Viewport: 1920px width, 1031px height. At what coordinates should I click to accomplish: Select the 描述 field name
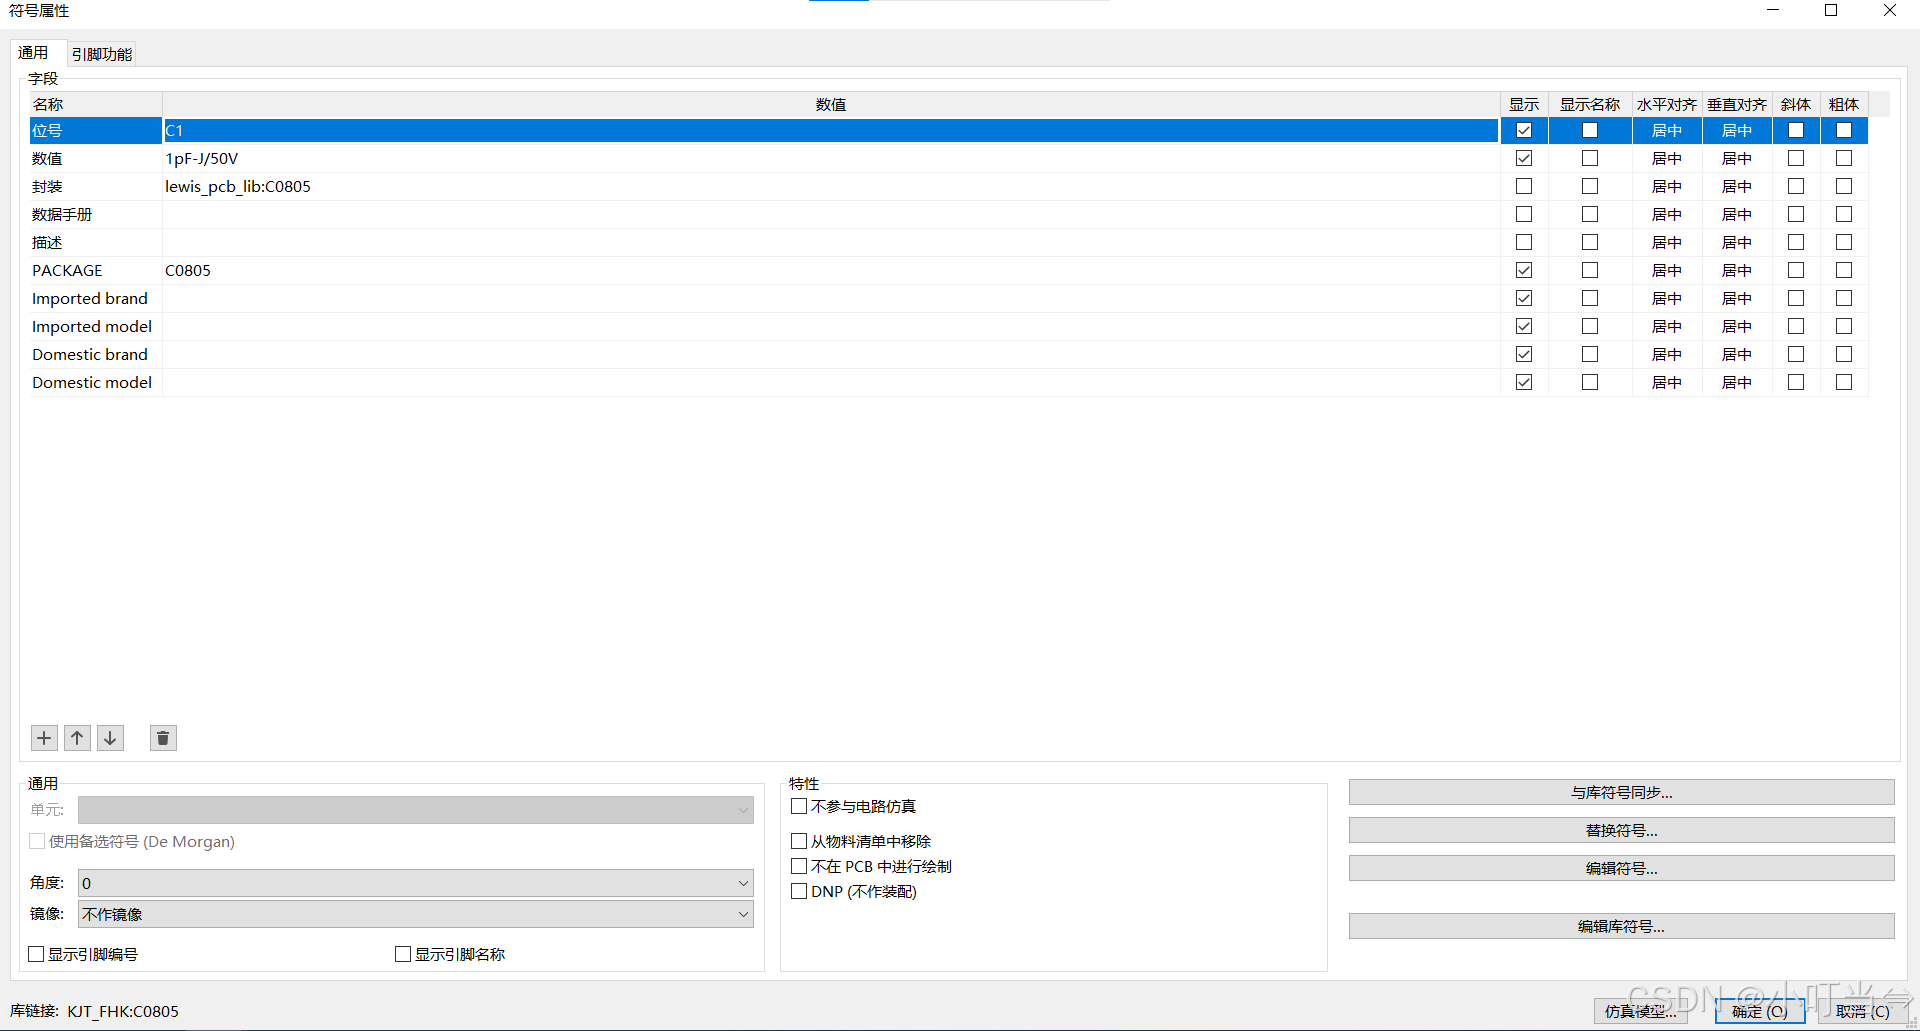tap(96, 242)
